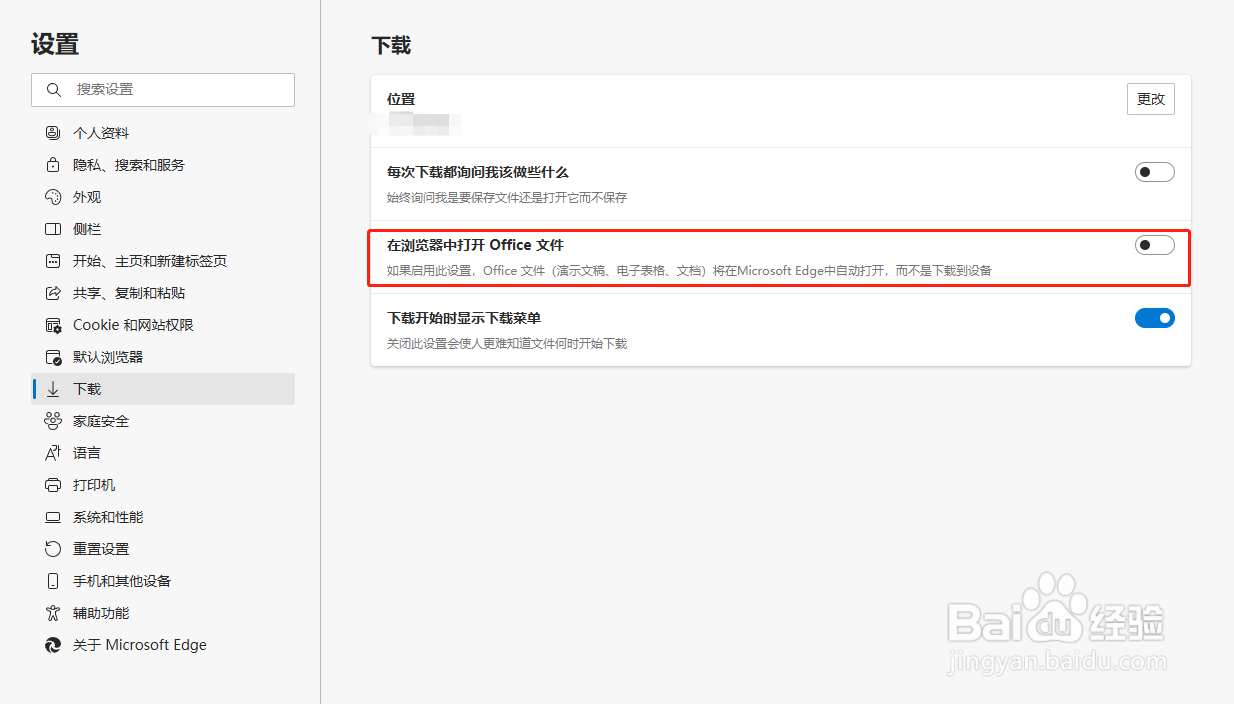
Task: Select 侧栏 in settings menu
Action: pyautogui.click(x=163, y=229)
